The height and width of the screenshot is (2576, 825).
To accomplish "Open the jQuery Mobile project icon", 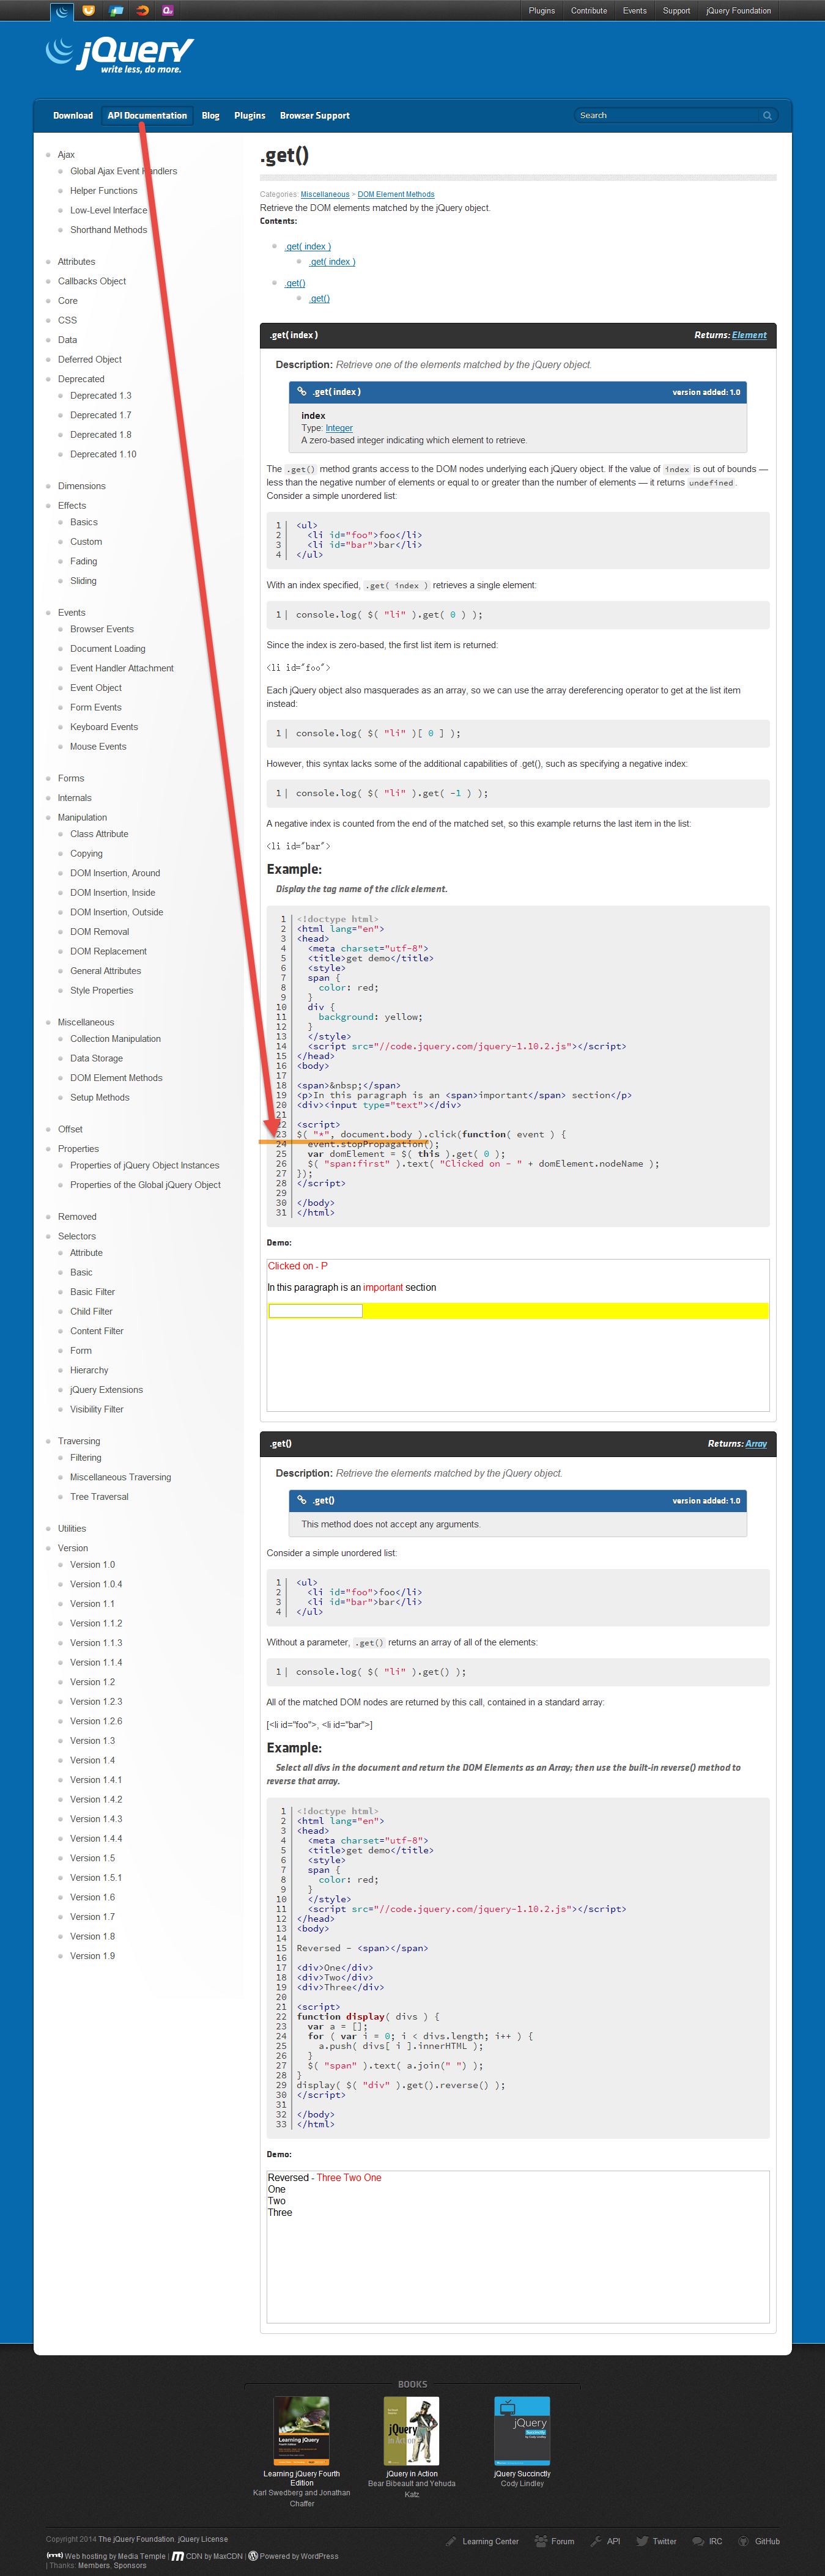I will 116,11.
